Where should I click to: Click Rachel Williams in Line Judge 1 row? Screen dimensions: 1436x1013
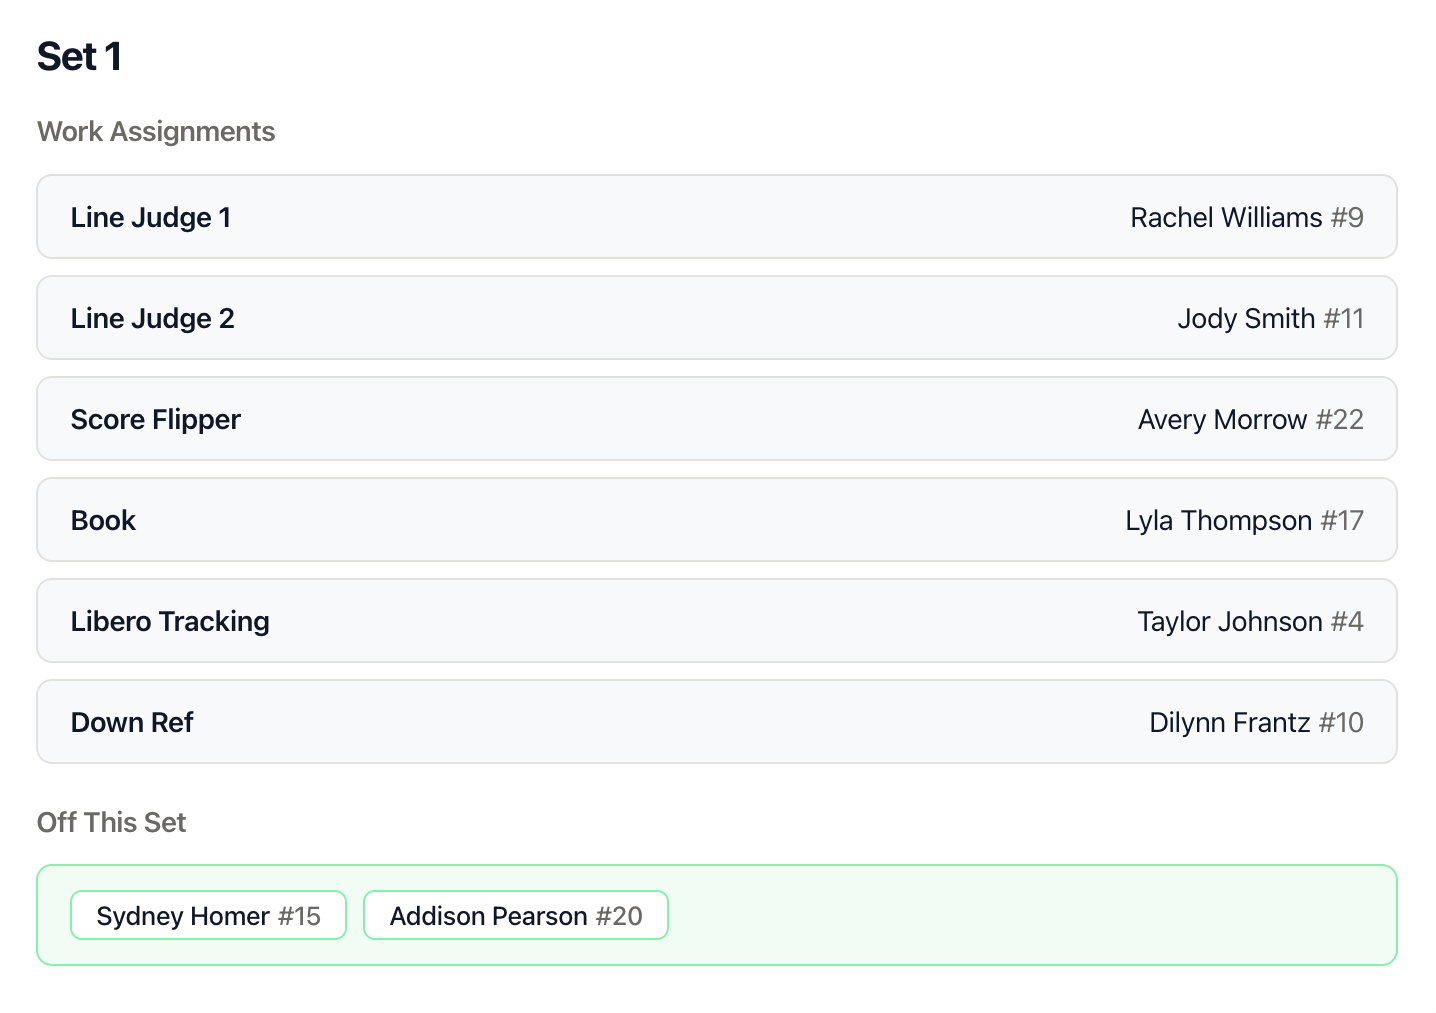coord(1226,218)
